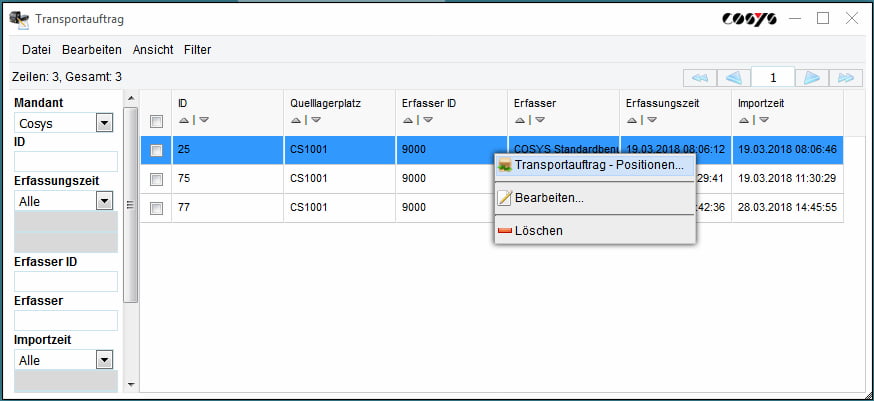Go to next page arrow icon
This screenshot has height=401, width=874.
[812, 78]
